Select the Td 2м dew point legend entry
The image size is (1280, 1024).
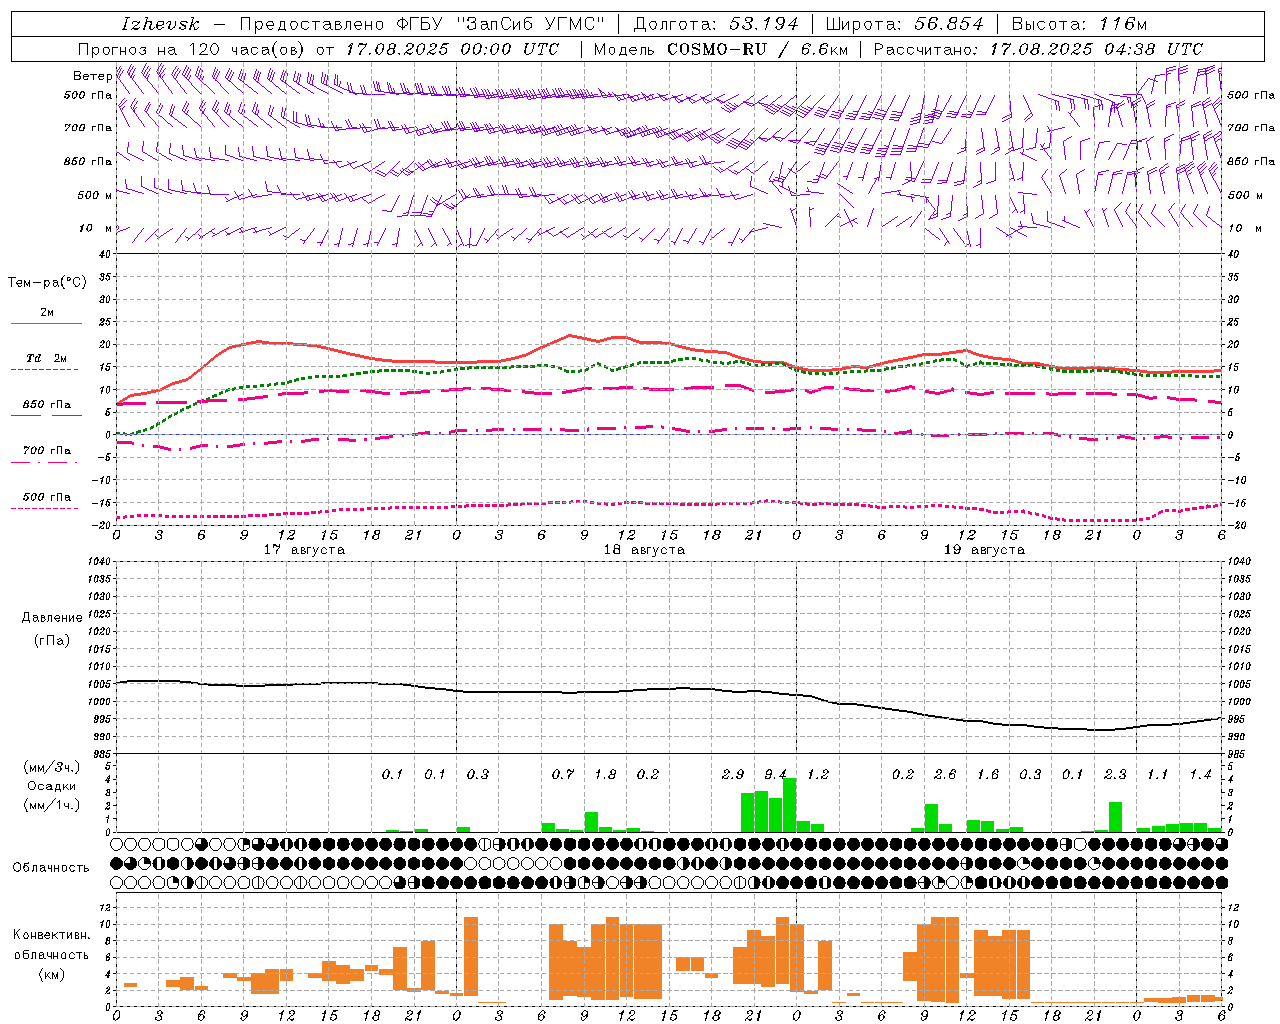(46, 361)
